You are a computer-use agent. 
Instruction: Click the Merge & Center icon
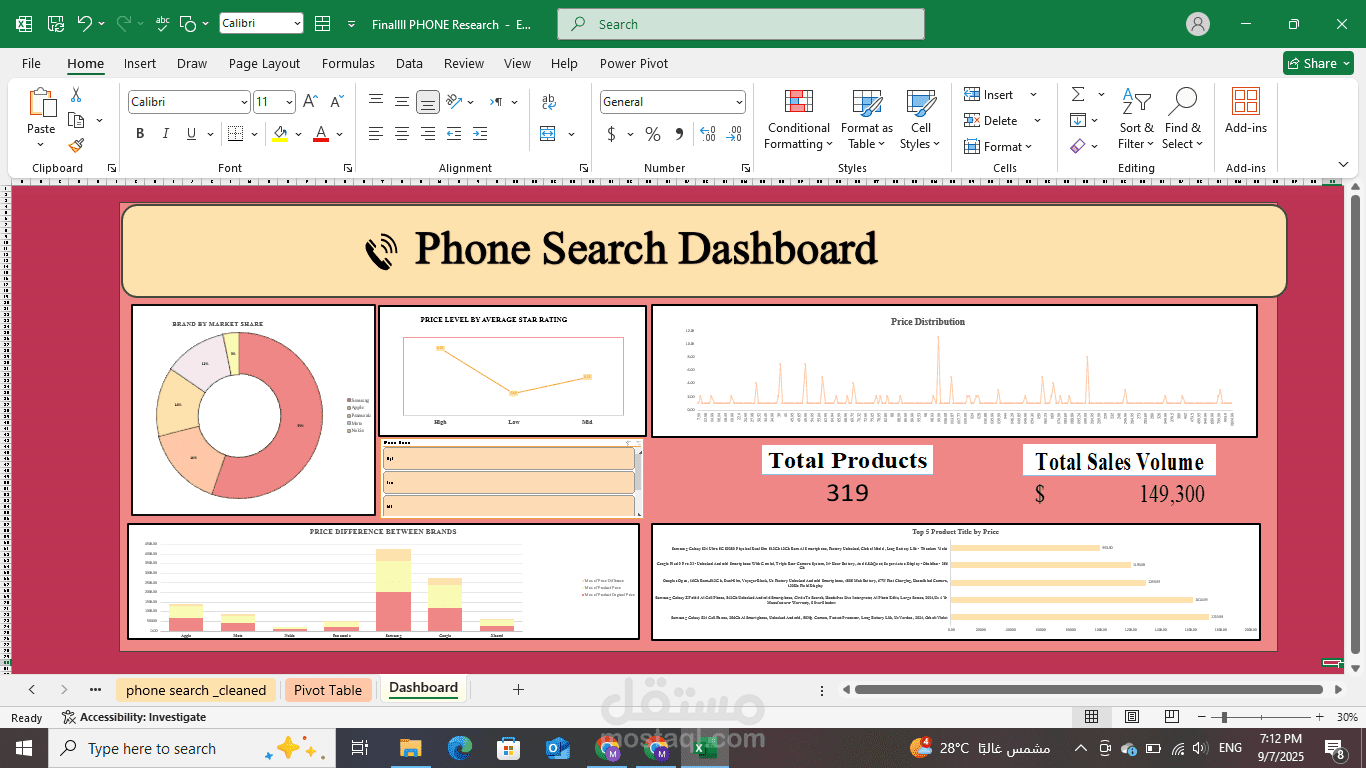[548, 134]
